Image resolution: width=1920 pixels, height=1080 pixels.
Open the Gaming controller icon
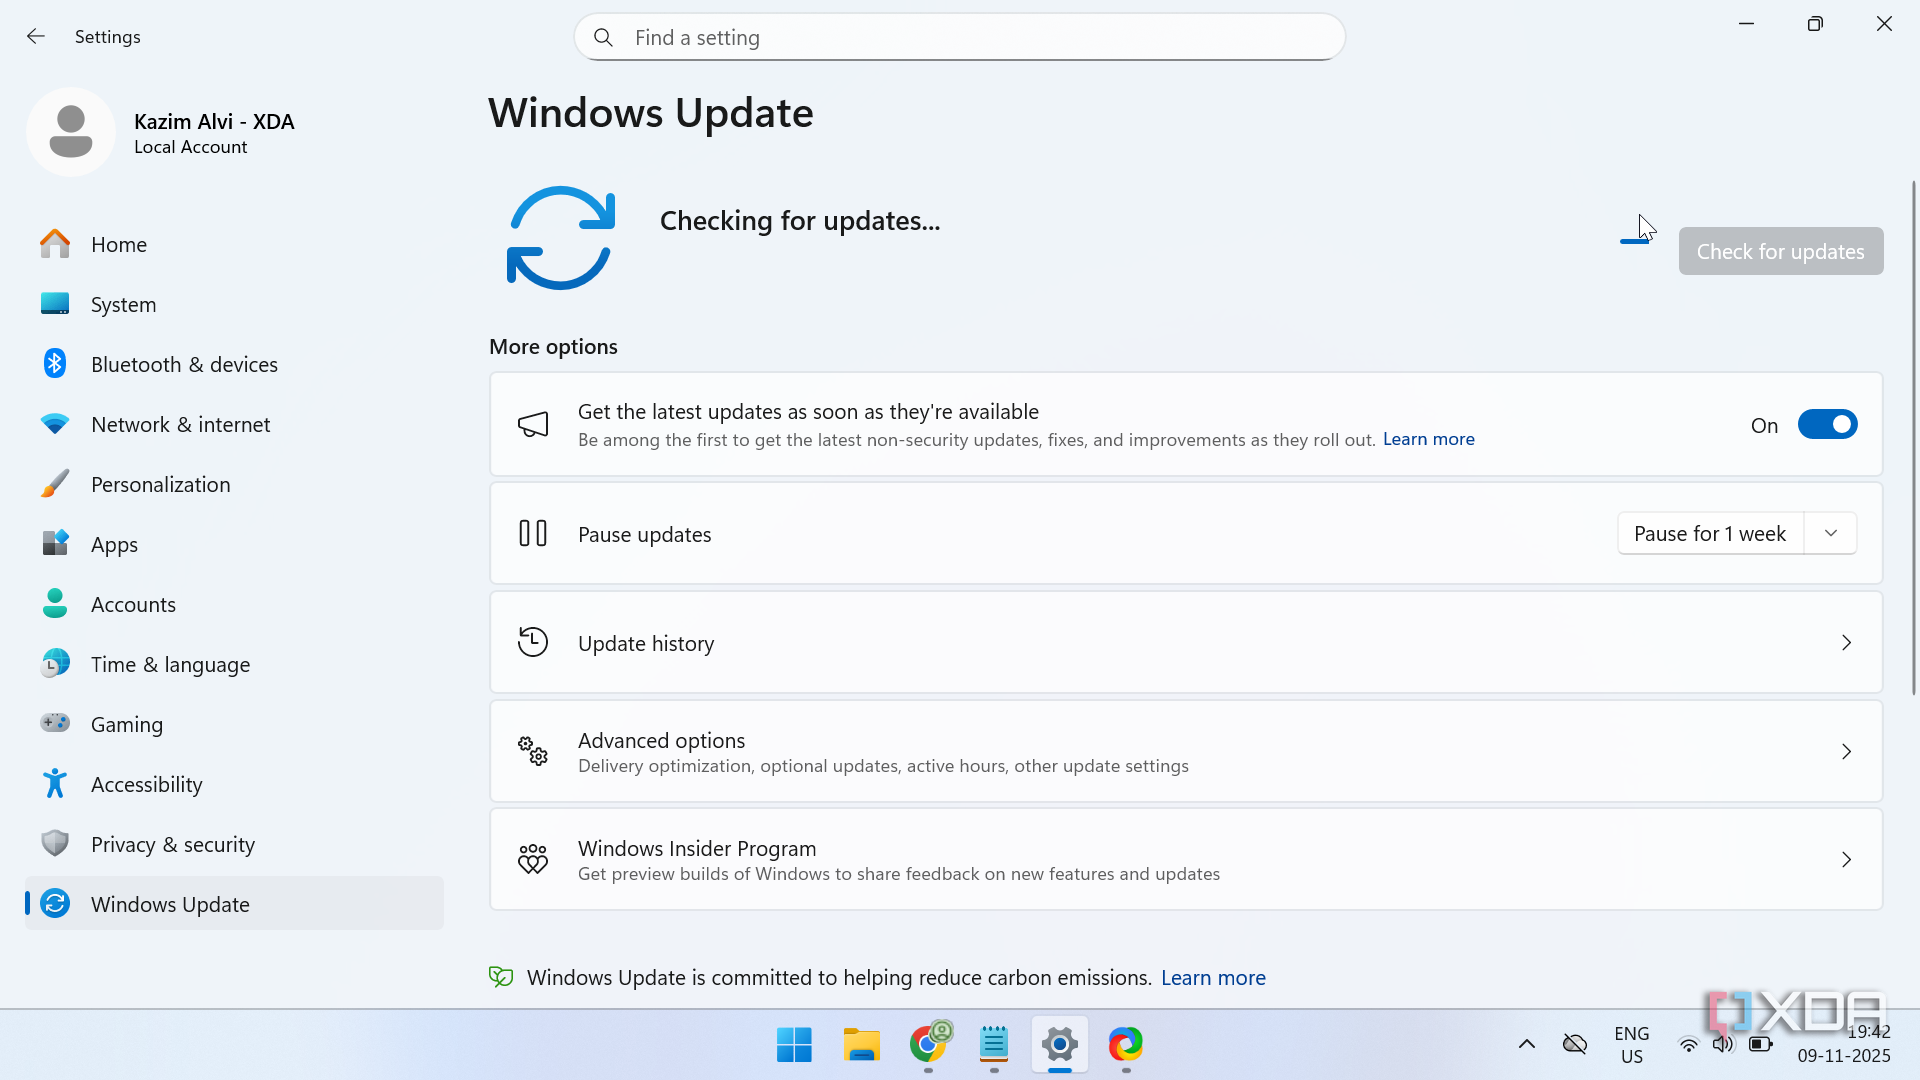click(55, 723)
